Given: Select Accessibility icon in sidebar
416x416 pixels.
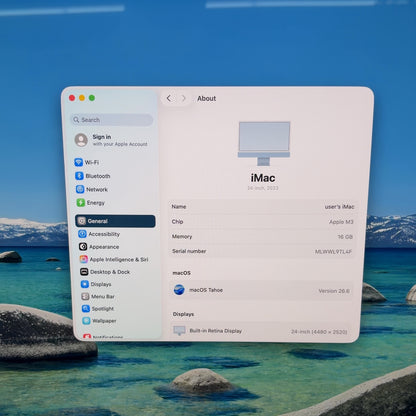Looking at the screenshot, I should [x=82, y=234].
